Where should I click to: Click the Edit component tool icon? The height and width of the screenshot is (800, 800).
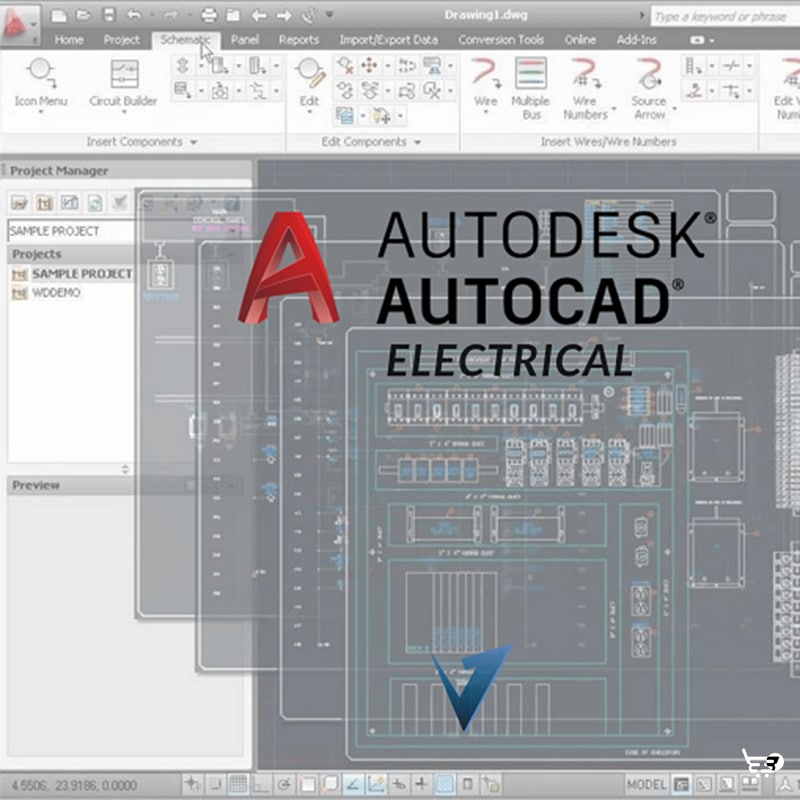click(310, 71)
